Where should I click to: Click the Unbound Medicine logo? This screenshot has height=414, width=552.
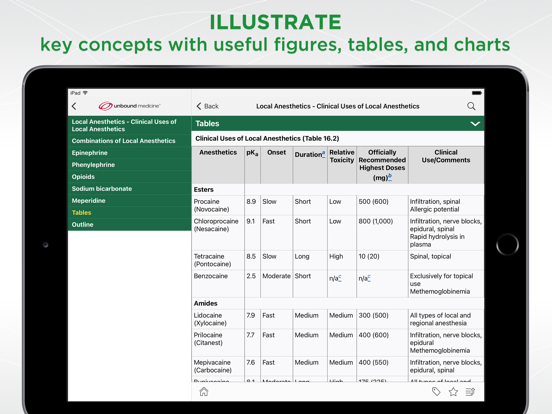[x=129, y=106]
